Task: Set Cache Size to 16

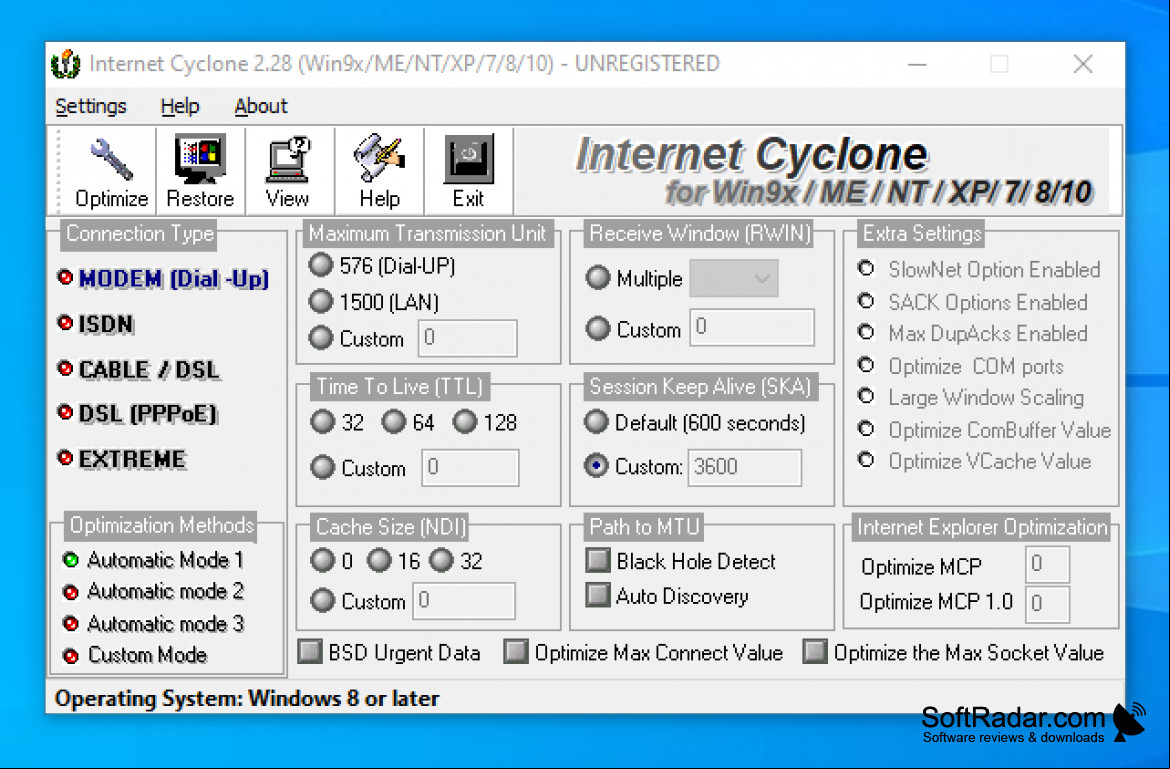Action: pos(394,560)
